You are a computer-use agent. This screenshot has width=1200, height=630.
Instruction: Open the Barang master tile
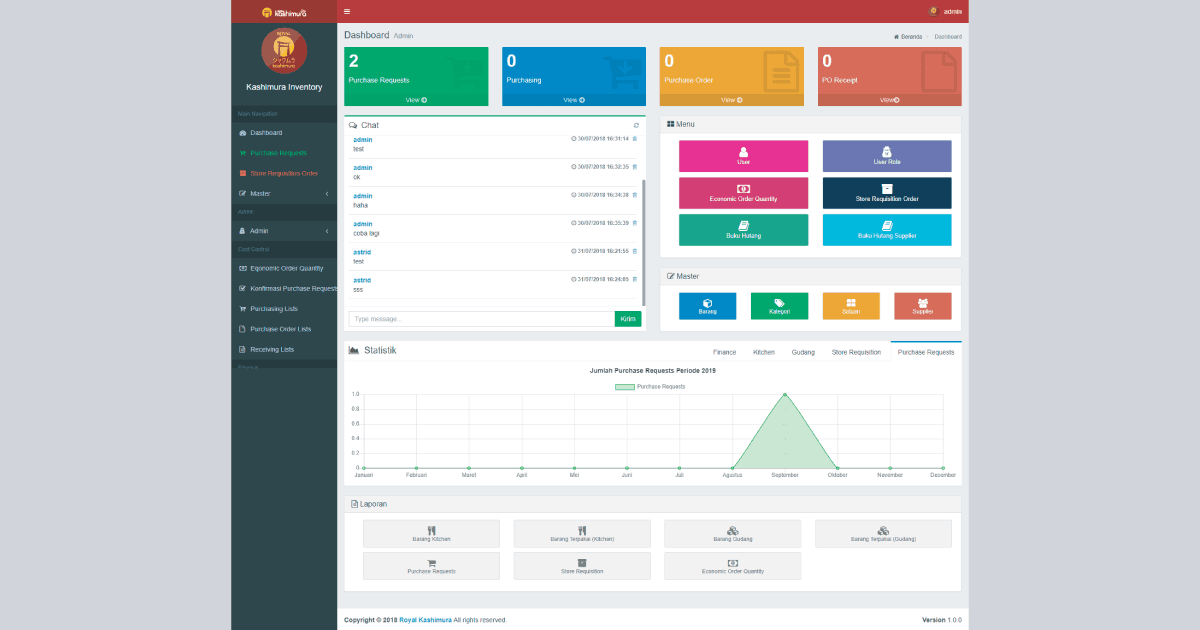tap(707, 306)
